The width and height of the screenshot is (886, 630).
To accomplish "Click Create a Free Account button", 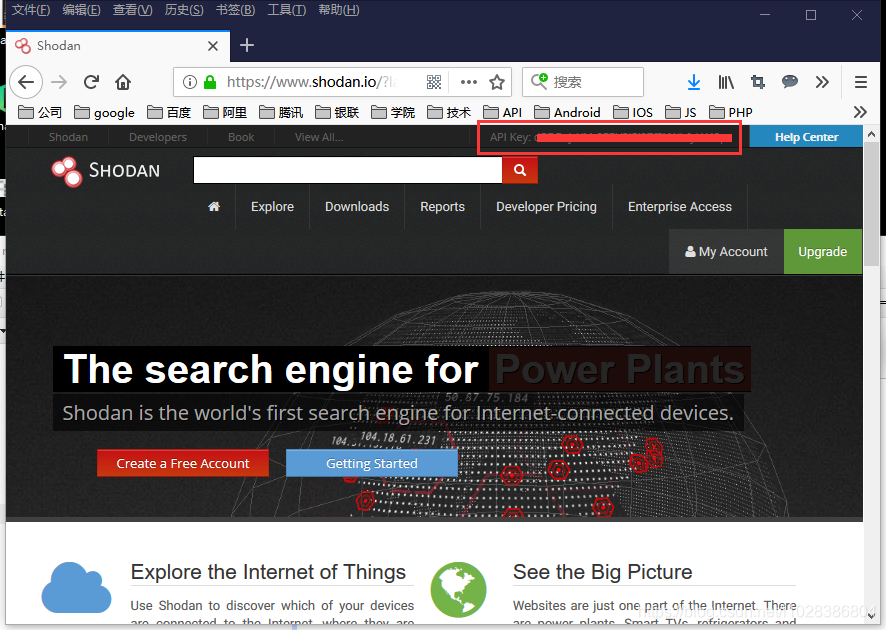I will (x=183, y=463).
